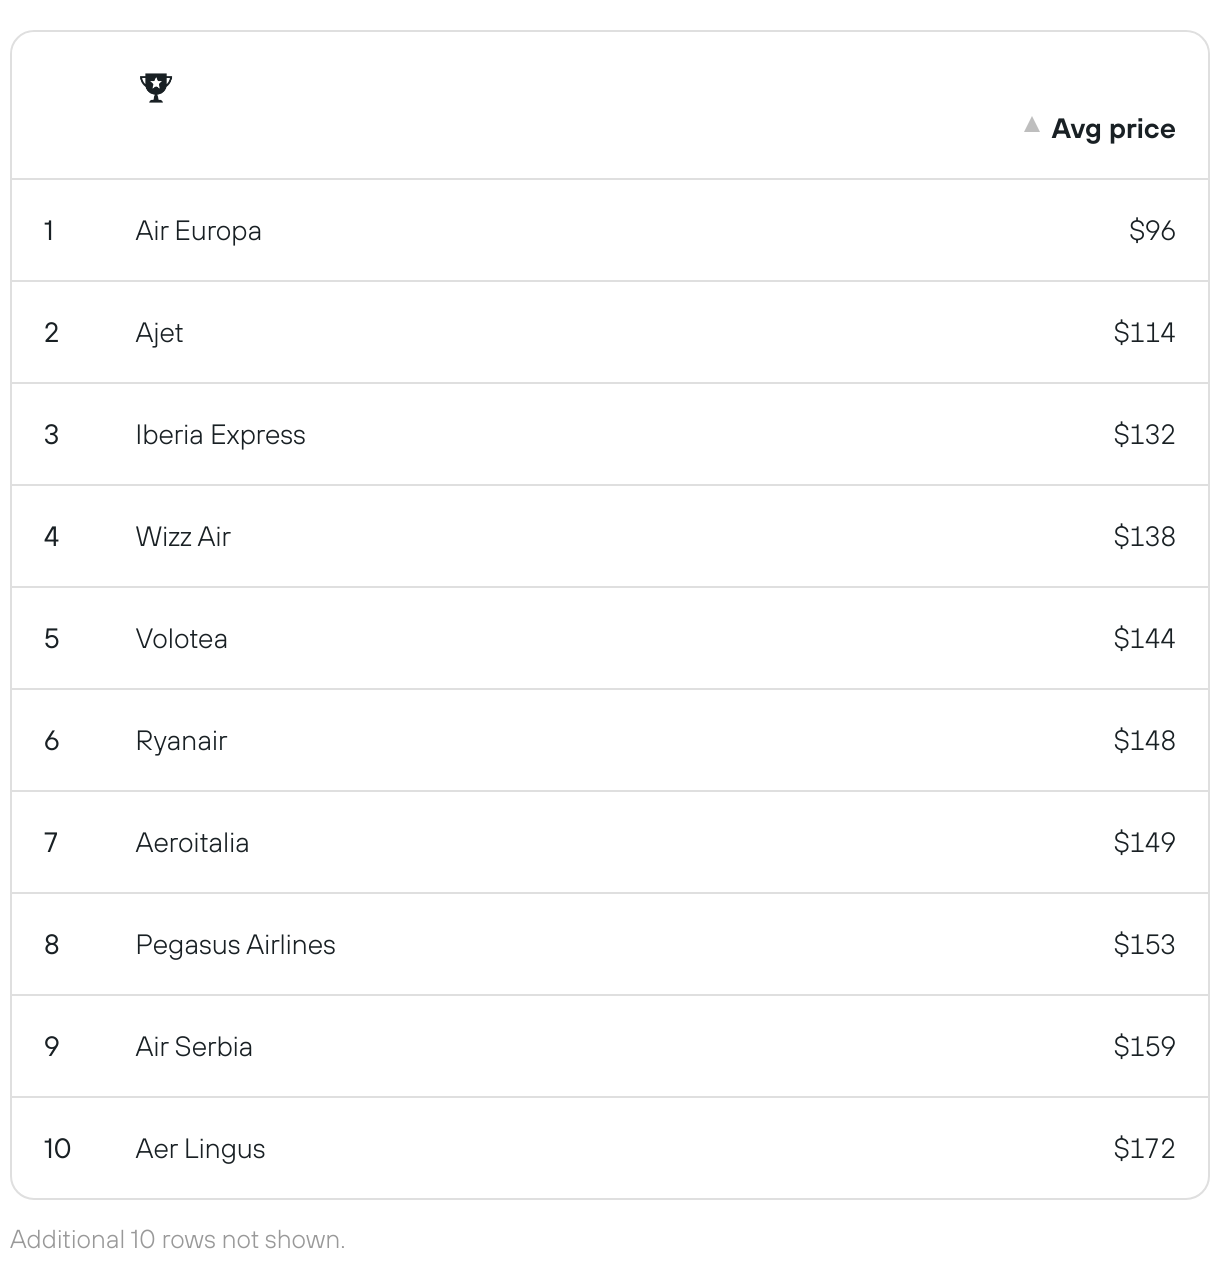The height and width of the screenshot is (1266, 1220).
Task: Click rank number 1 cell
Action: click(48, 231)
